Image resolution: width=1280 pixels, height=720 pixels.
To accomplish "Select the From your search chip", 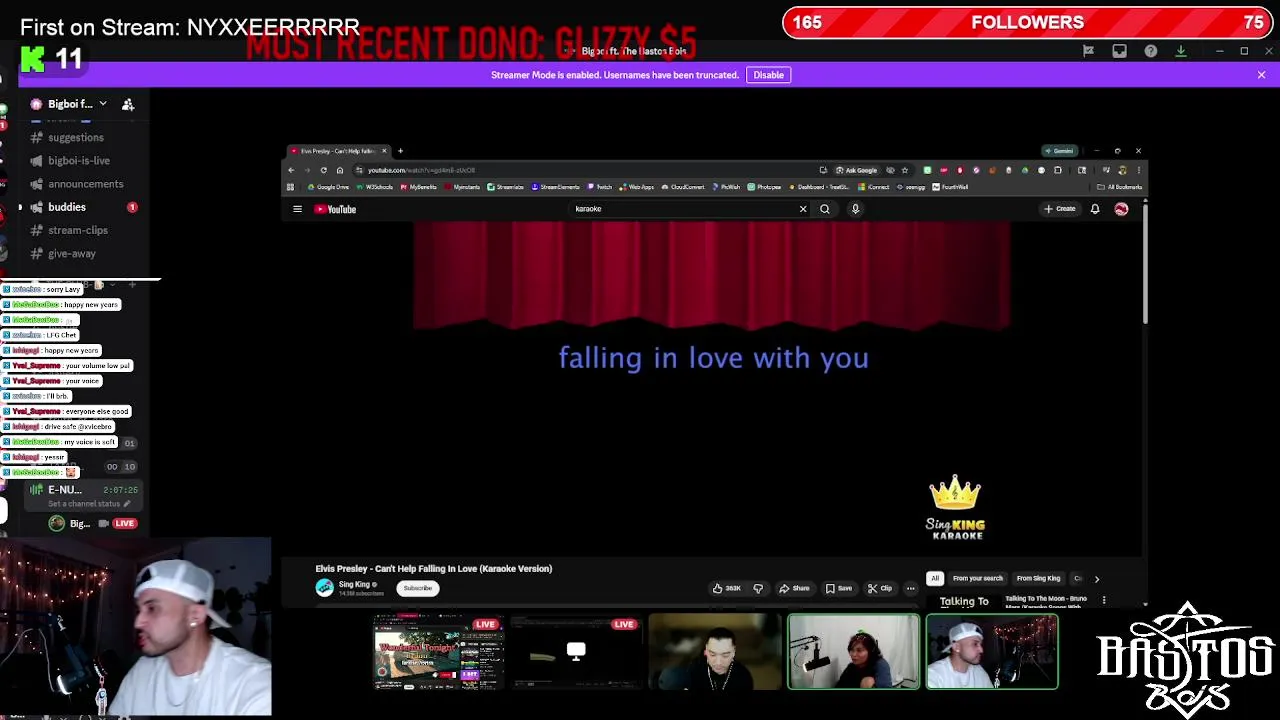I will [x=978, y=579].
